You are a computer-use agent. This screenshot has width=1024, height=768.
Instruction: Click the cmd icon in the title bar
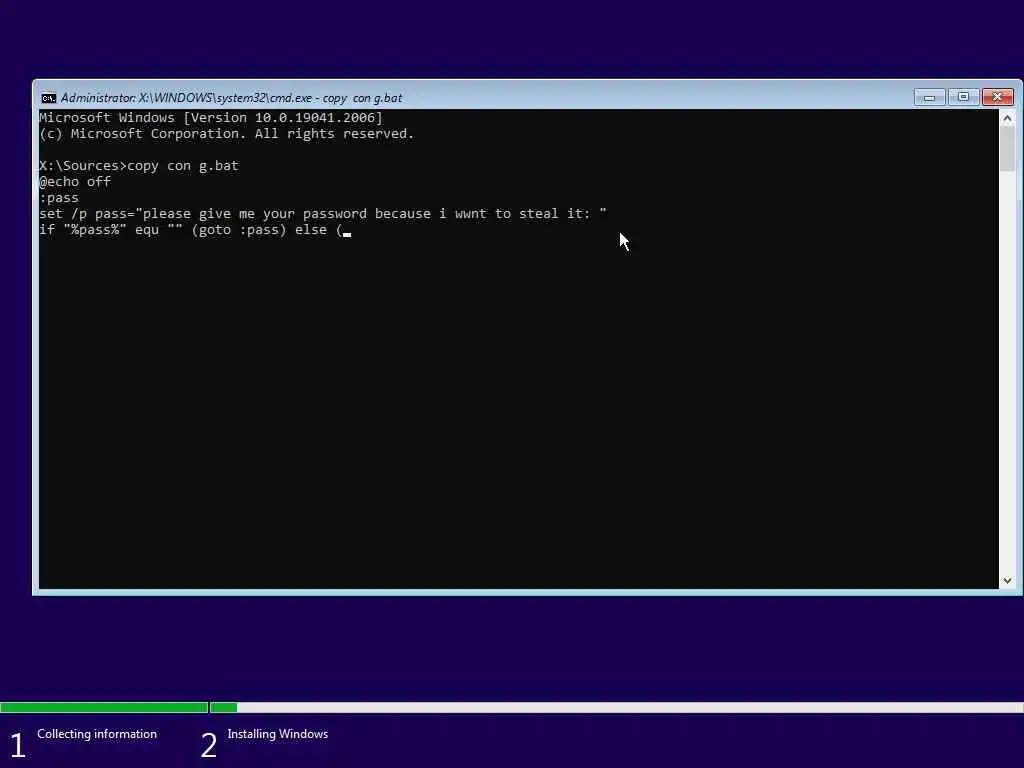[48, 98]
